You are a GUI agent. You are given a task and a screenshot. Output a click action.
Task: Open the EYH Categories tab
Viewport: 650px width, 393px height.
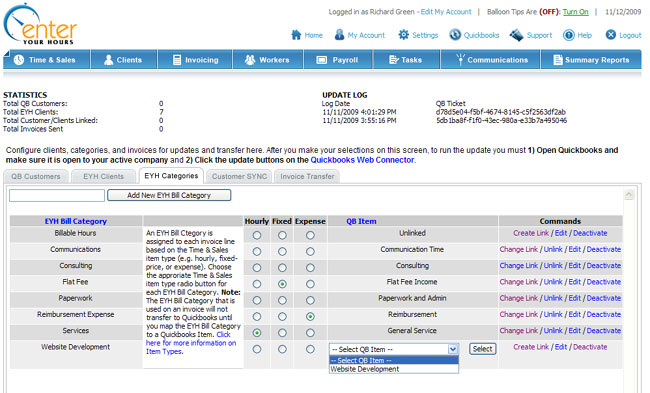click(x=171, y=176)
